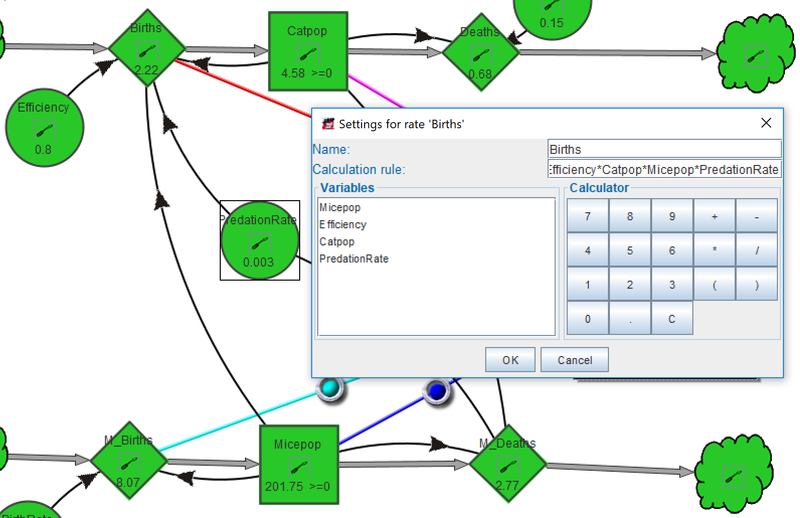
Task: Select the M_Deaths rate diamond
Action: point(508,464)
